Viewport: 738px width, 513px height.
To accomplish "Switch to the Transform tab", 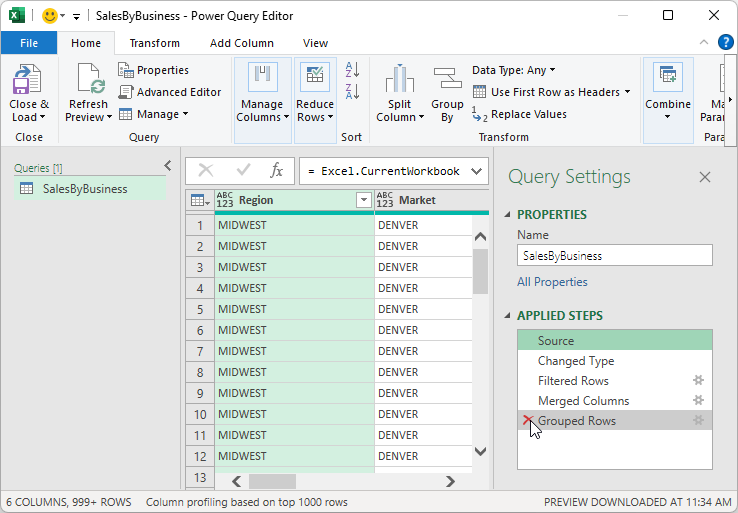I will pyautogui.click(x=154, y=43).
